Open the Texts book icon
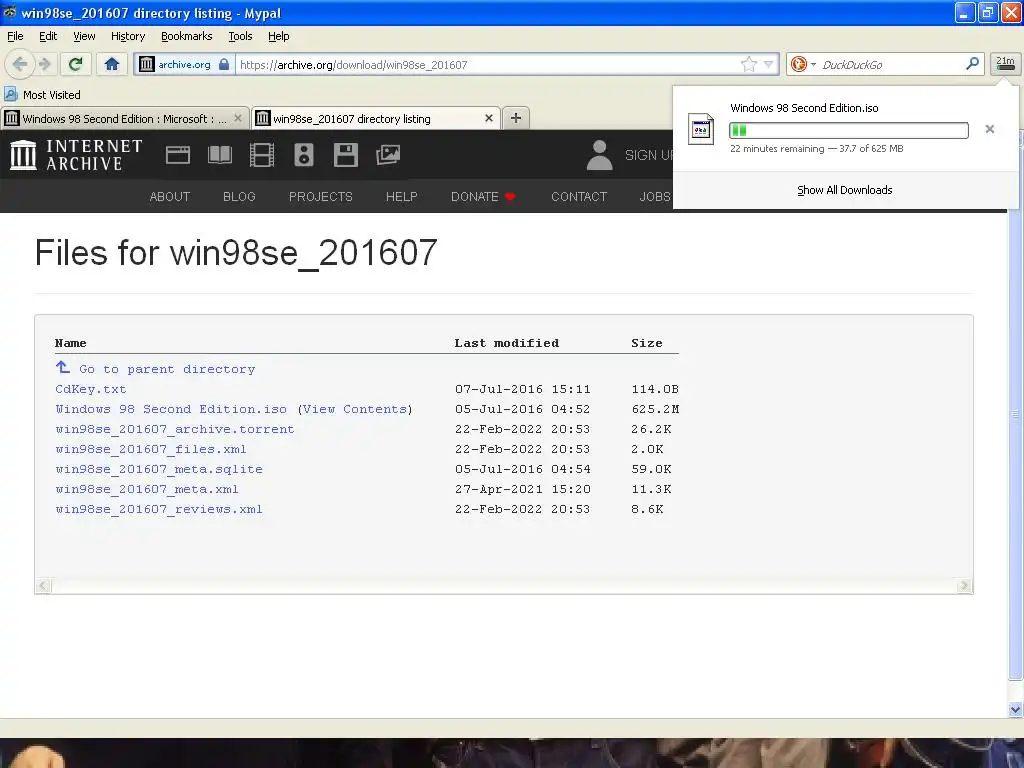The image size is (1024, 768). (219, 155)
